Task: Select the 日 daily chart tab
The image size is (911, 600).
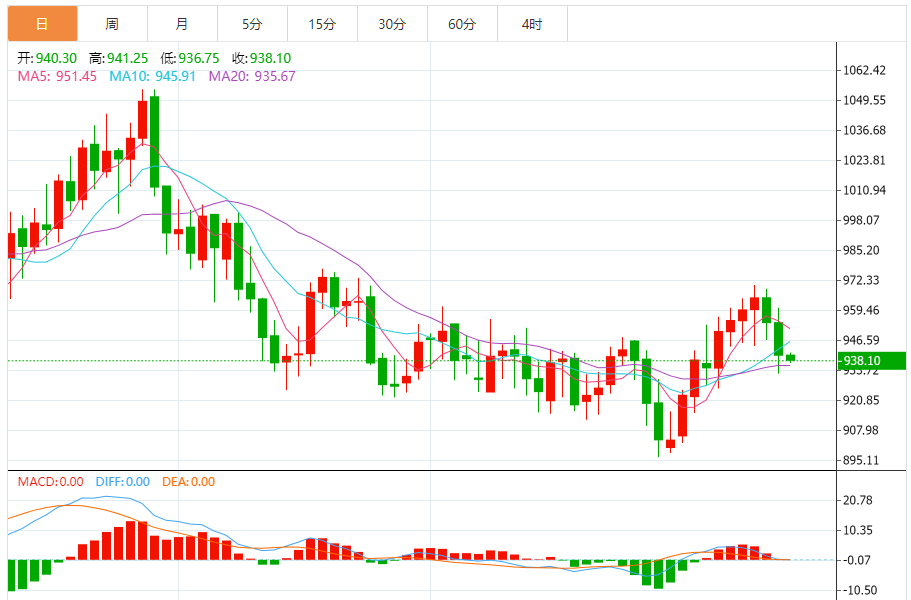Action: [42, 24]
